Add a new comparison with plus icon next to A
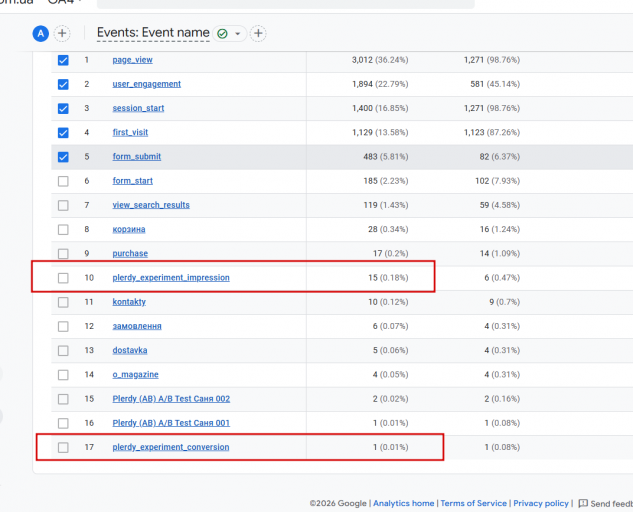 pyautogui.click(x=62, y=34)
